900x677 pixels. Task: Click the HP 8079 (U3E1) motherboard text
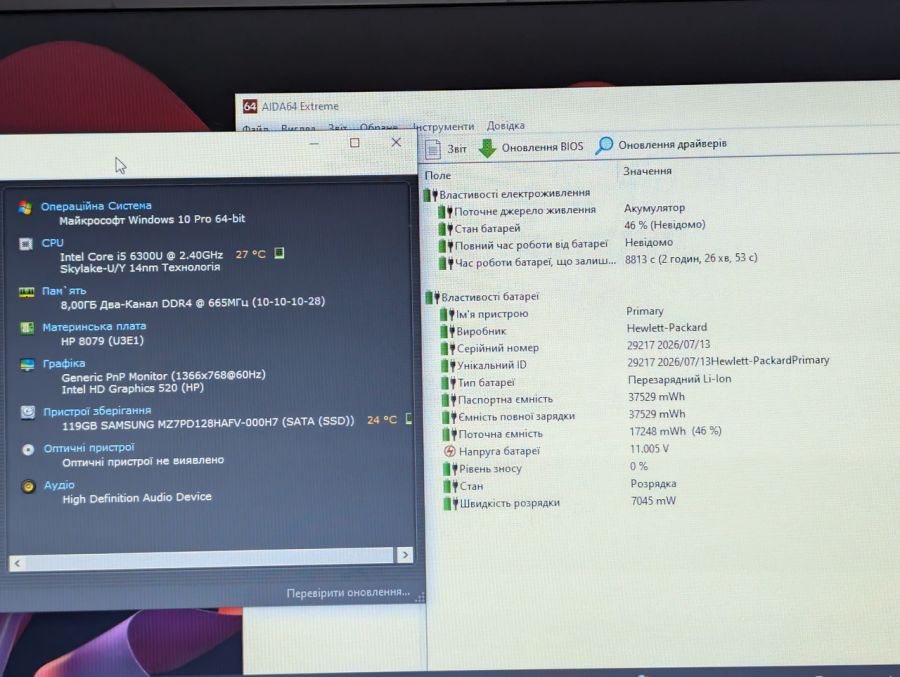(x=102, y=341)
